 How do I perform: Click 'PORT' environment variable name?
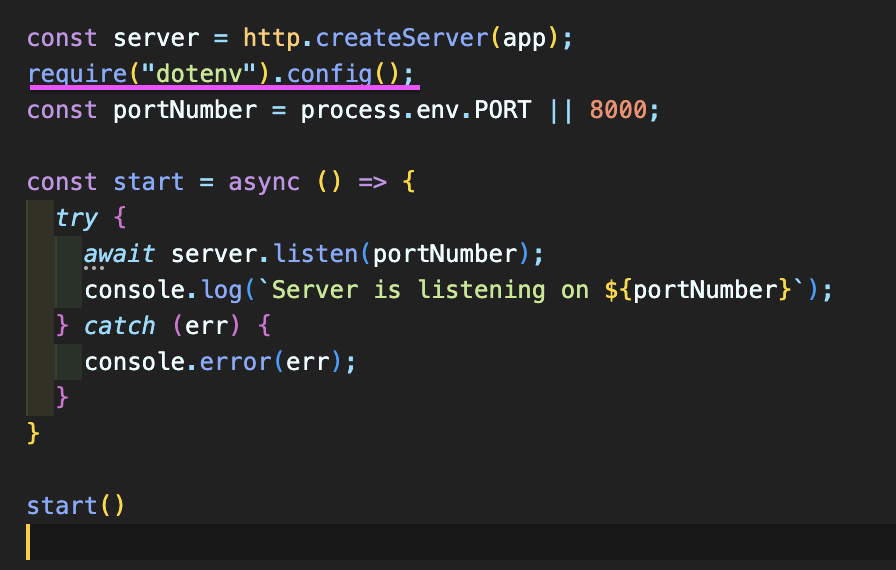[x=503, y=110]
